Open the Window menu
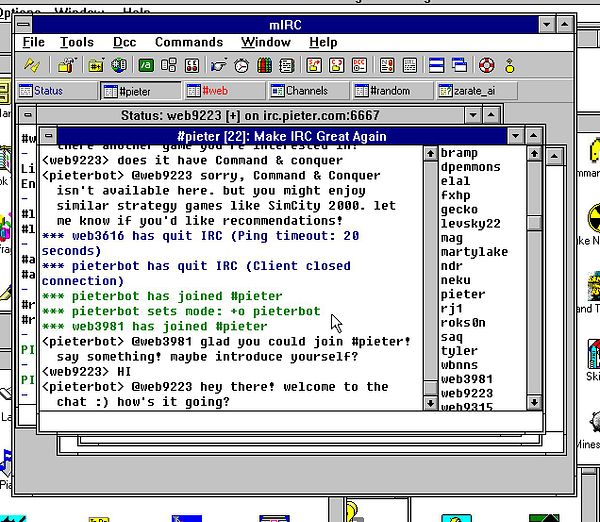 click(x=266, y=42)
